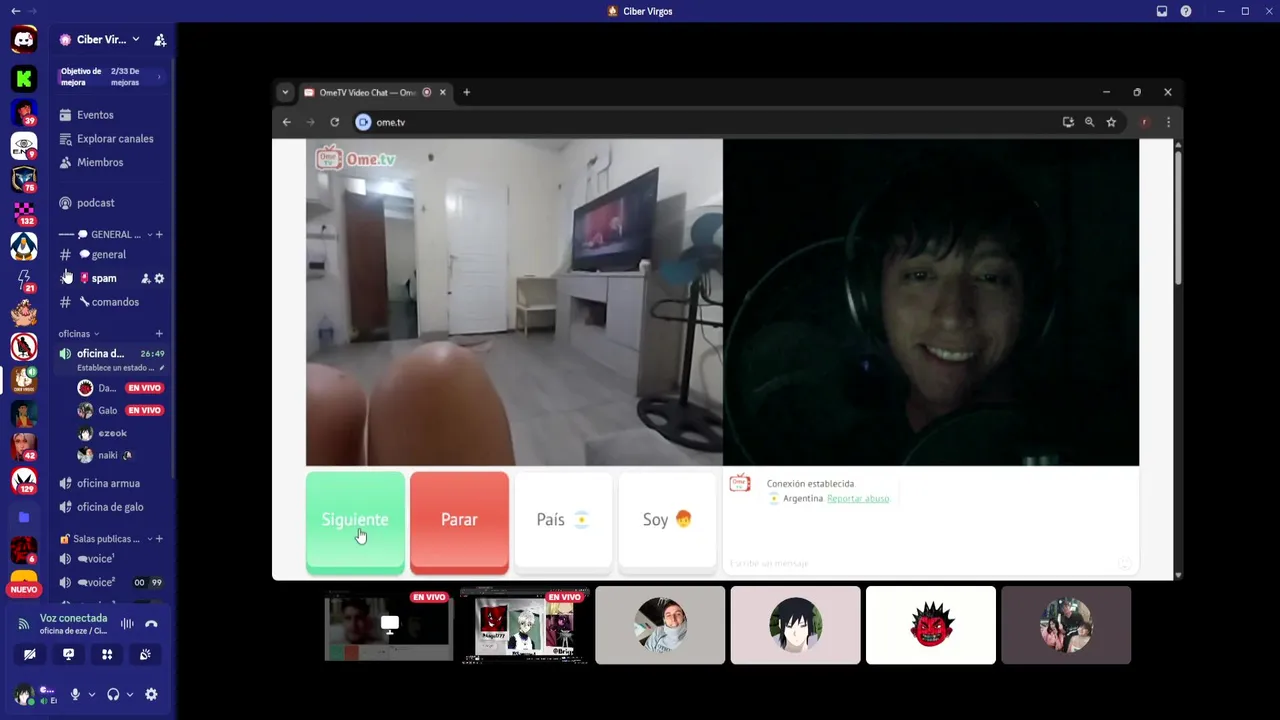Join the voice² channel
Image resolution: width=1280 pixels, height=720 pixels.
pyautogui.click(x=96, y=583)
